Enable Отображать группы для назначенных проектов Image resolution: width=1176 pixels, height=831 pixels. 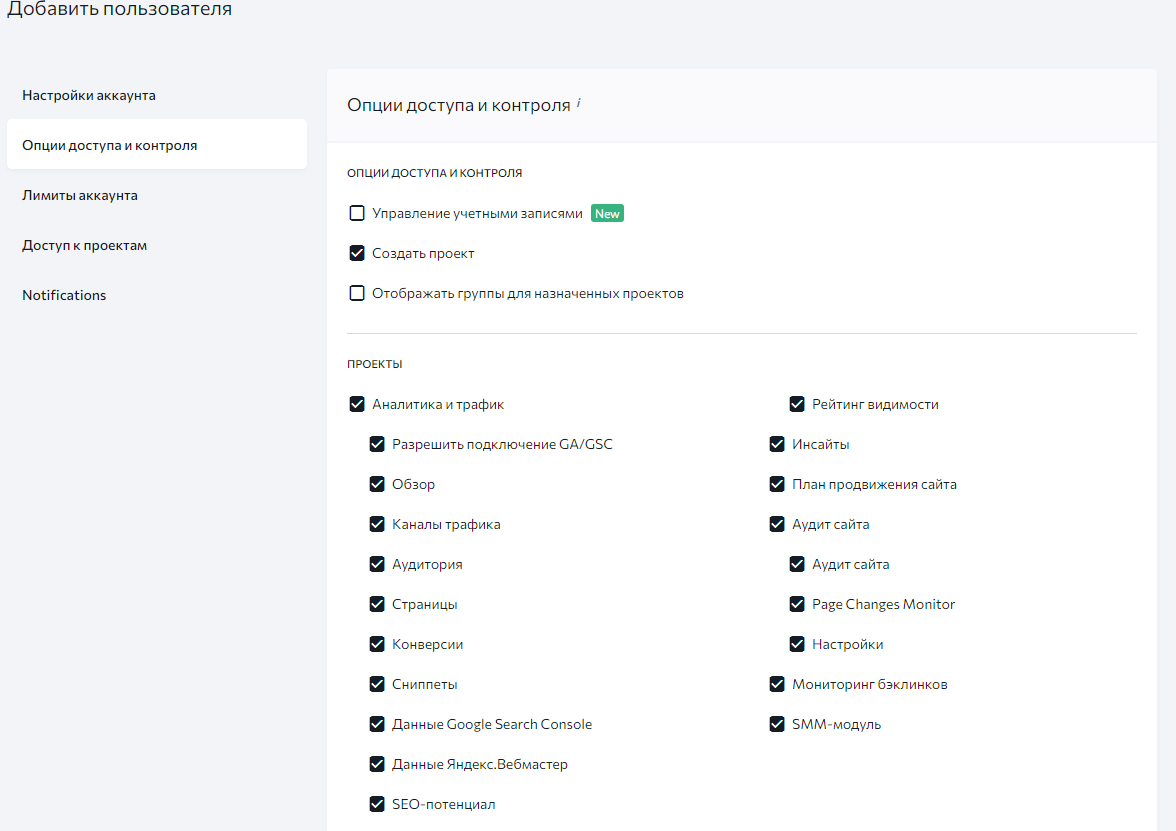pyautogui.click(x=357, y=293)
